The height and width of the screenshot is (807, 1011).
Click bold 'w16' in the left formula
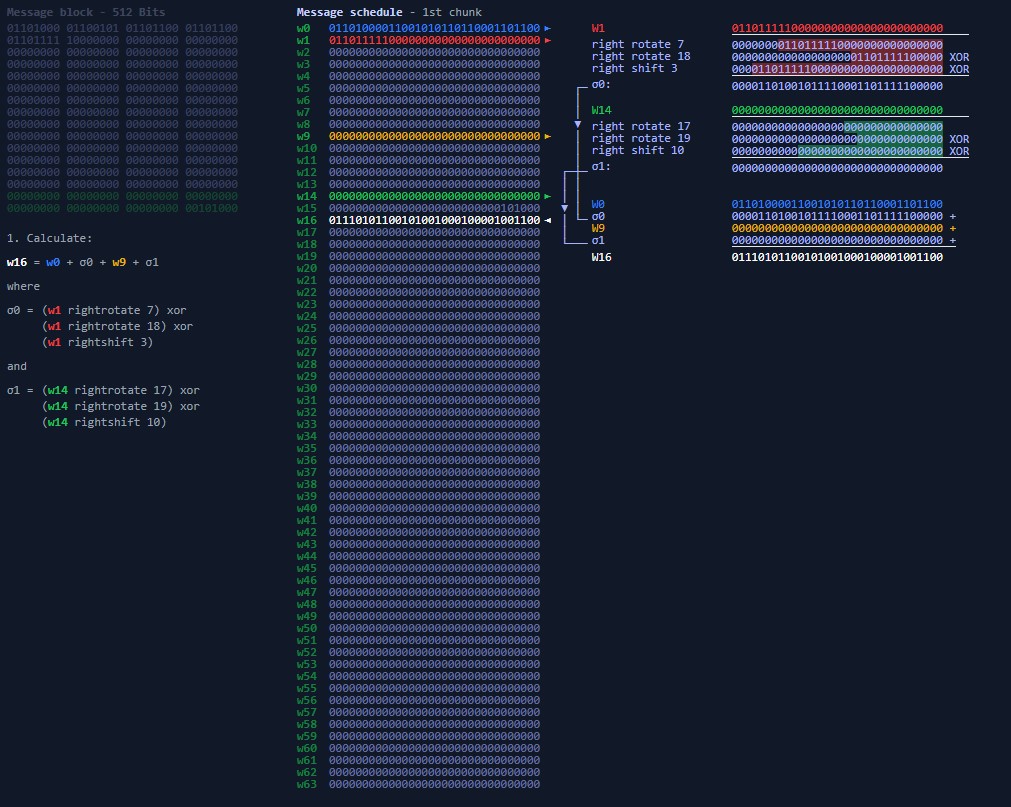(x=17, y=262)
